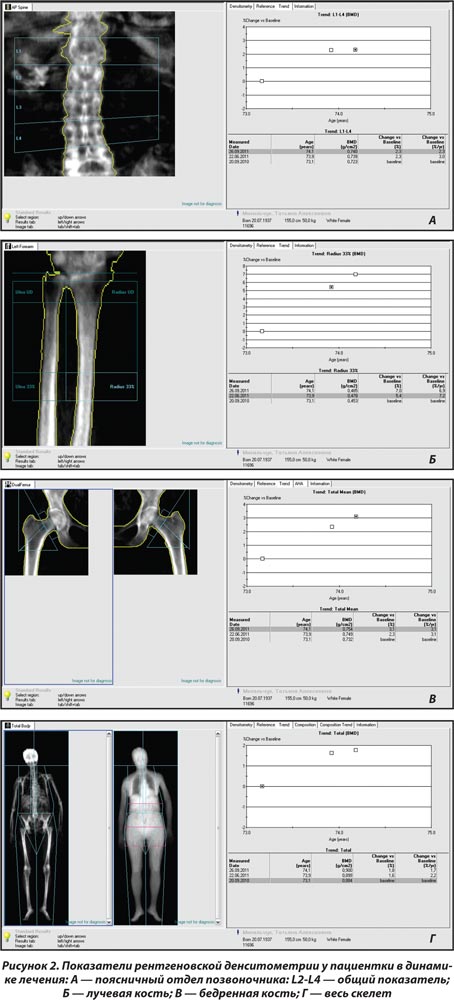Click the AP Spine image tab icon
The width and height of the screenshot is (454, 1000).
pyautogui.click(x=8, y=6)
